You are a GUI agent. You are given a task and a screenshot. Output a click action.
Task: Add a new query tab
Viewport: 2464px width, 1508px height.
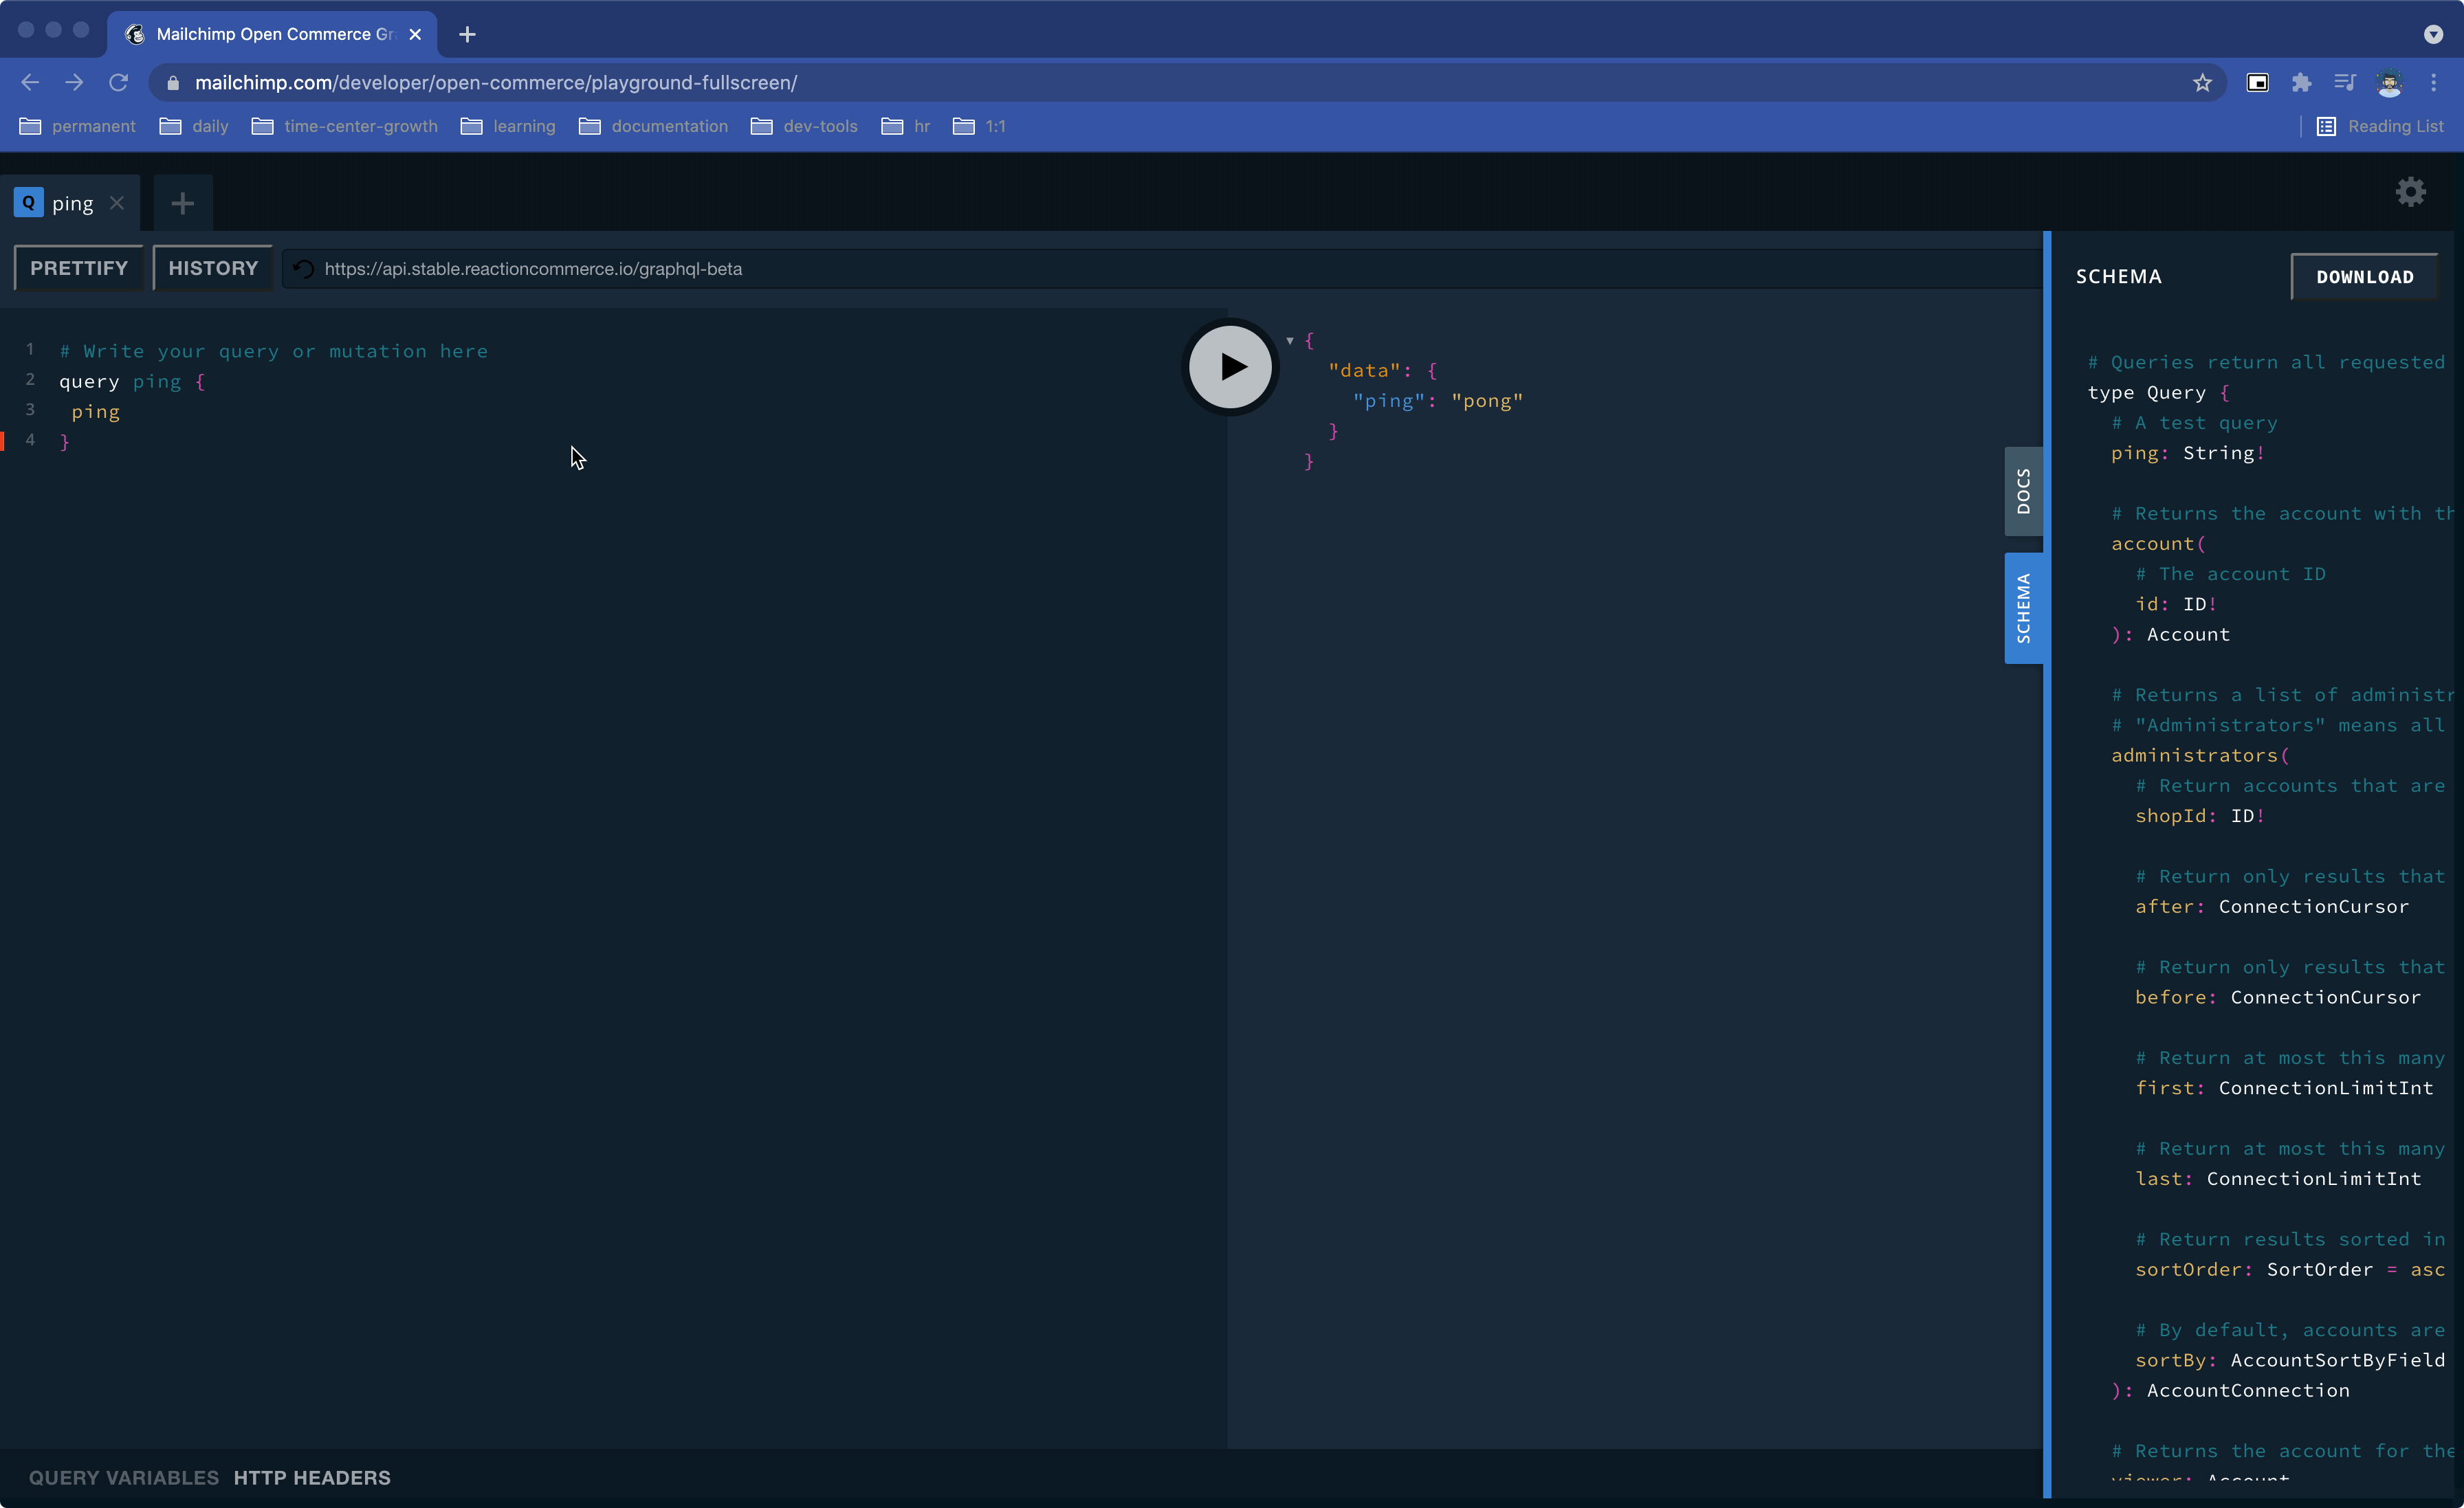(182, 204)
